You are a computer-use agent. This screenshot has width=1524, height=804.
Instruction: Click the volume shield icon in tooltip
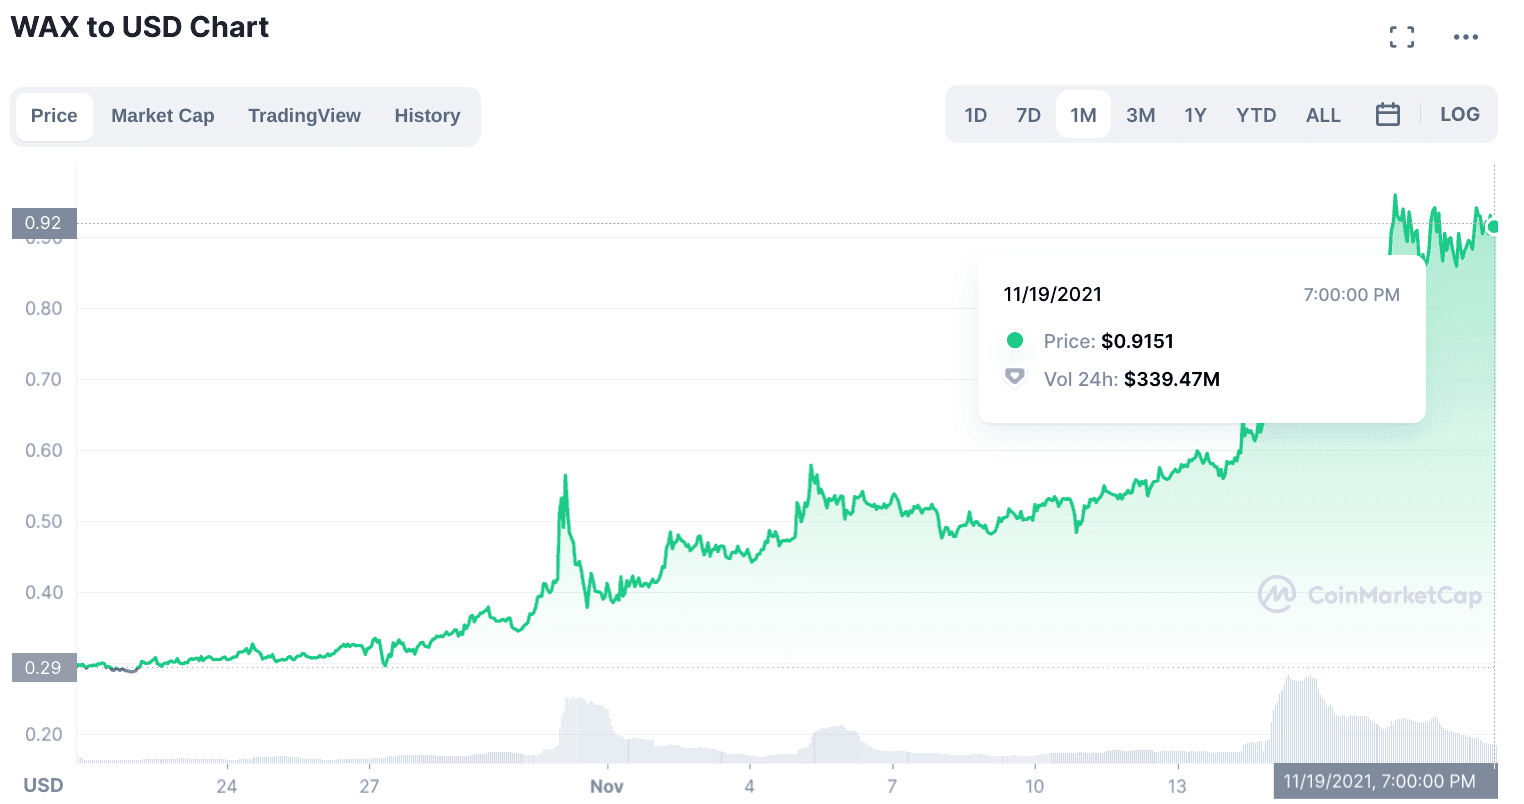1015,378
